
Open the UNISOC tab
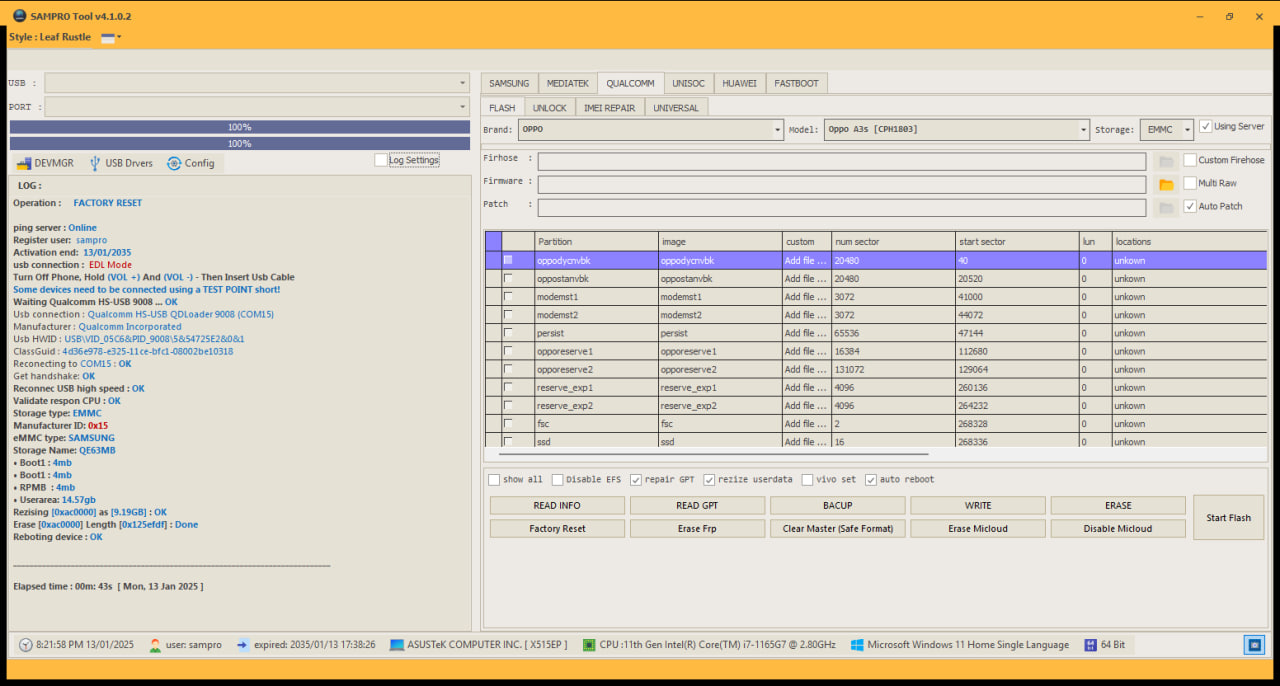pos(688,83)
